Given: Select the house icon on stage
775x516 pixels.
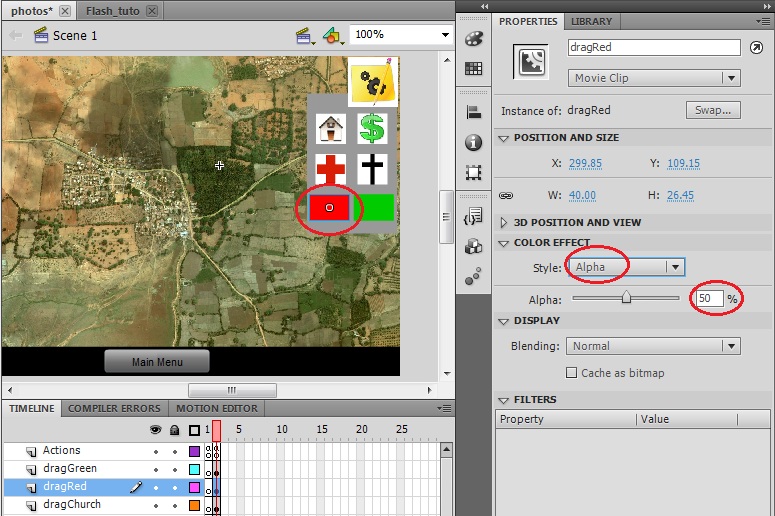Looking at the screenshot, I should (x=331, y=129).
